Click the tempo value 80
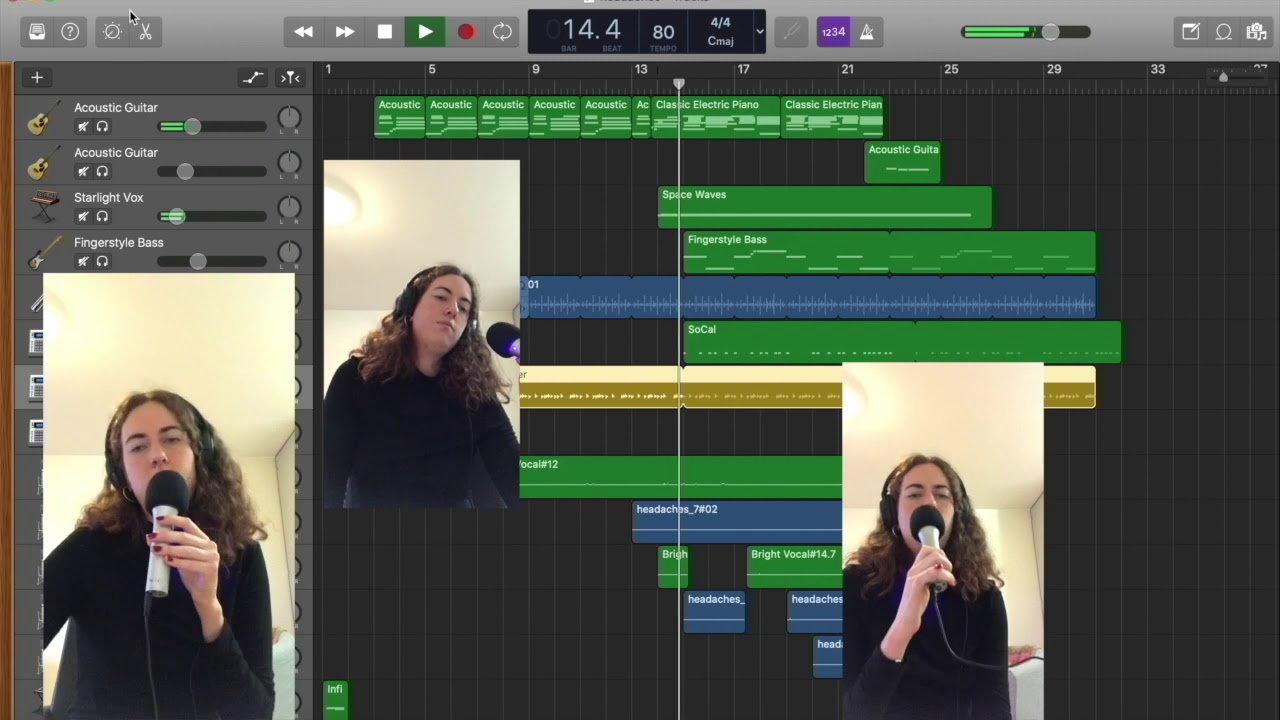The width and height of the screenshot is (1280, 720). click(x=663, y=32)
